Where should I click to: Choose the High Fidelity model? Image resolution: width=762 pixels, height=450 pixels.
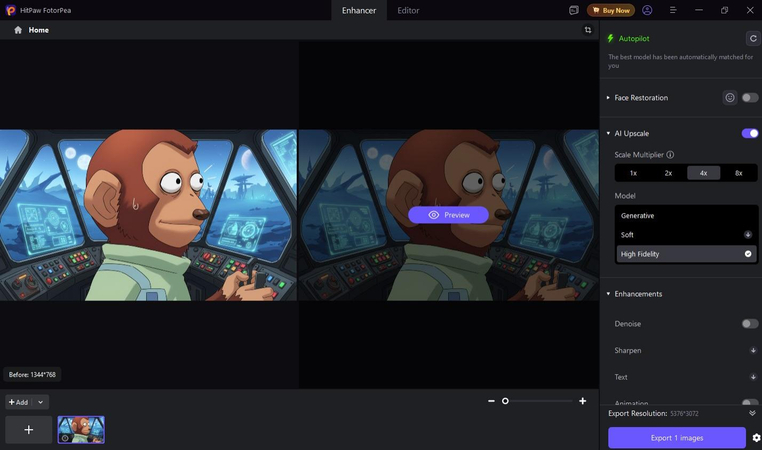pos(686,254)
